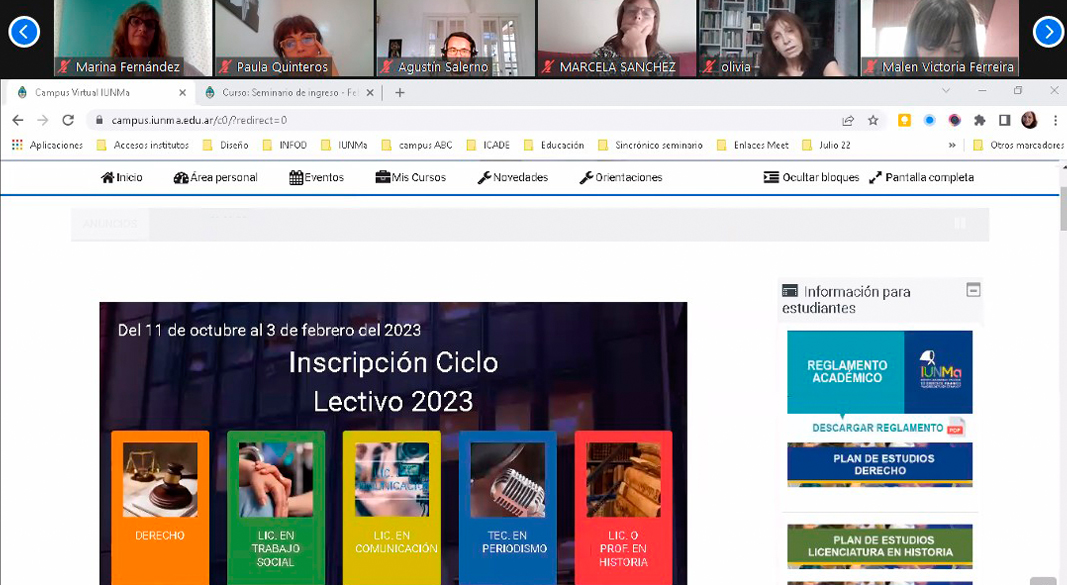Select the green Lic. en Trabajo Social card
The height and width of the screenshot is (585, 1067).
276,507
